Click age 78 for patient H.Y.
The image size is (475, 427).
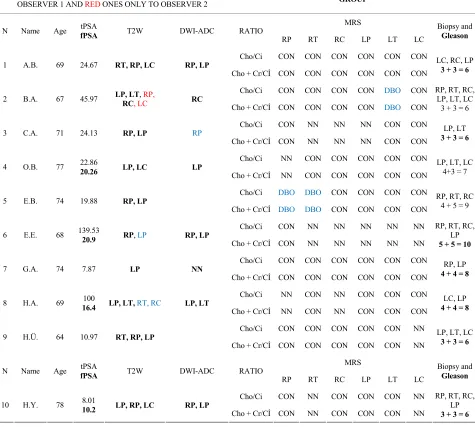click(60, 405)
